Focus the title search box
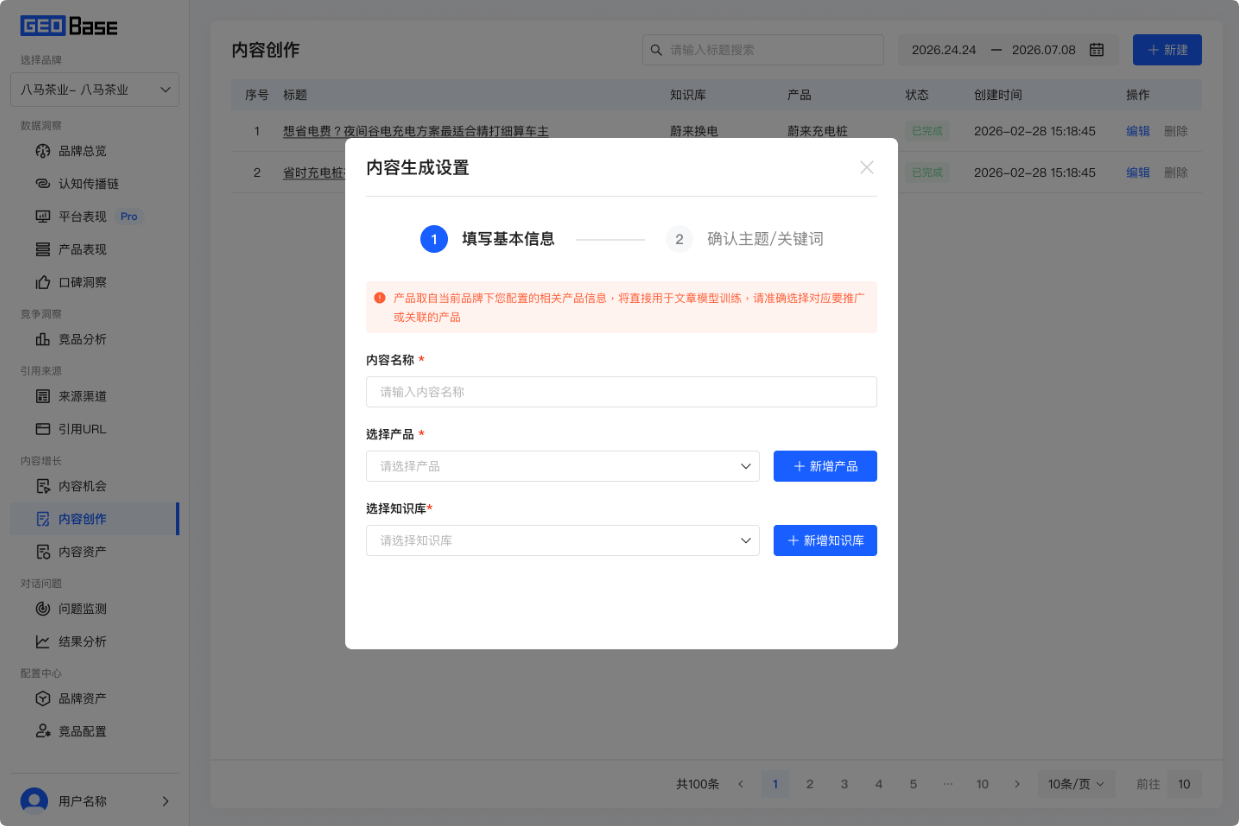 (763, 50)
